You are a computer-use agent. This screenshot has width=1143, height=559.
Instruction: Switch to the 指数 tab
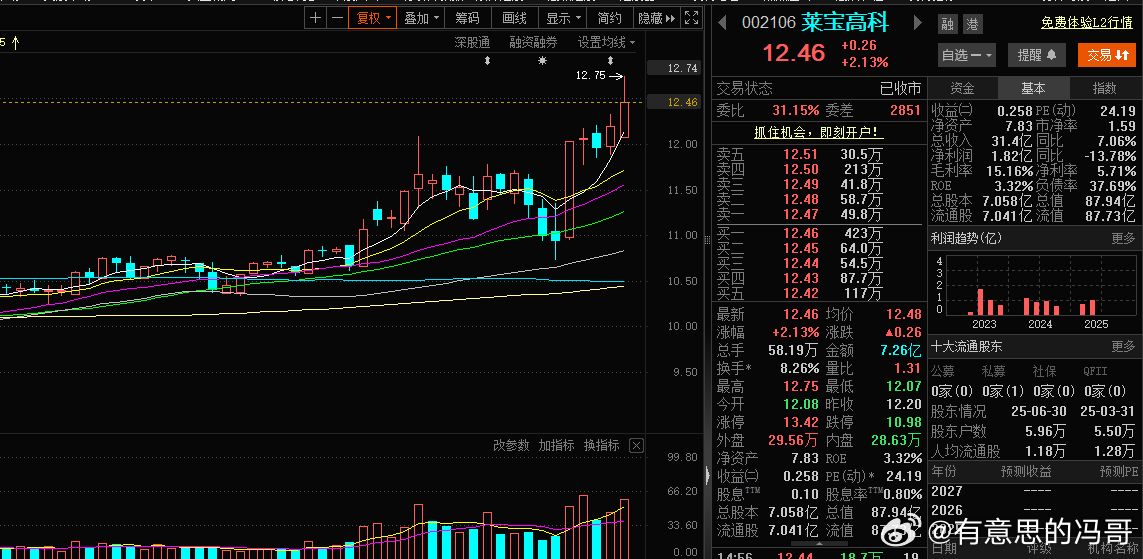point(1104,88)
